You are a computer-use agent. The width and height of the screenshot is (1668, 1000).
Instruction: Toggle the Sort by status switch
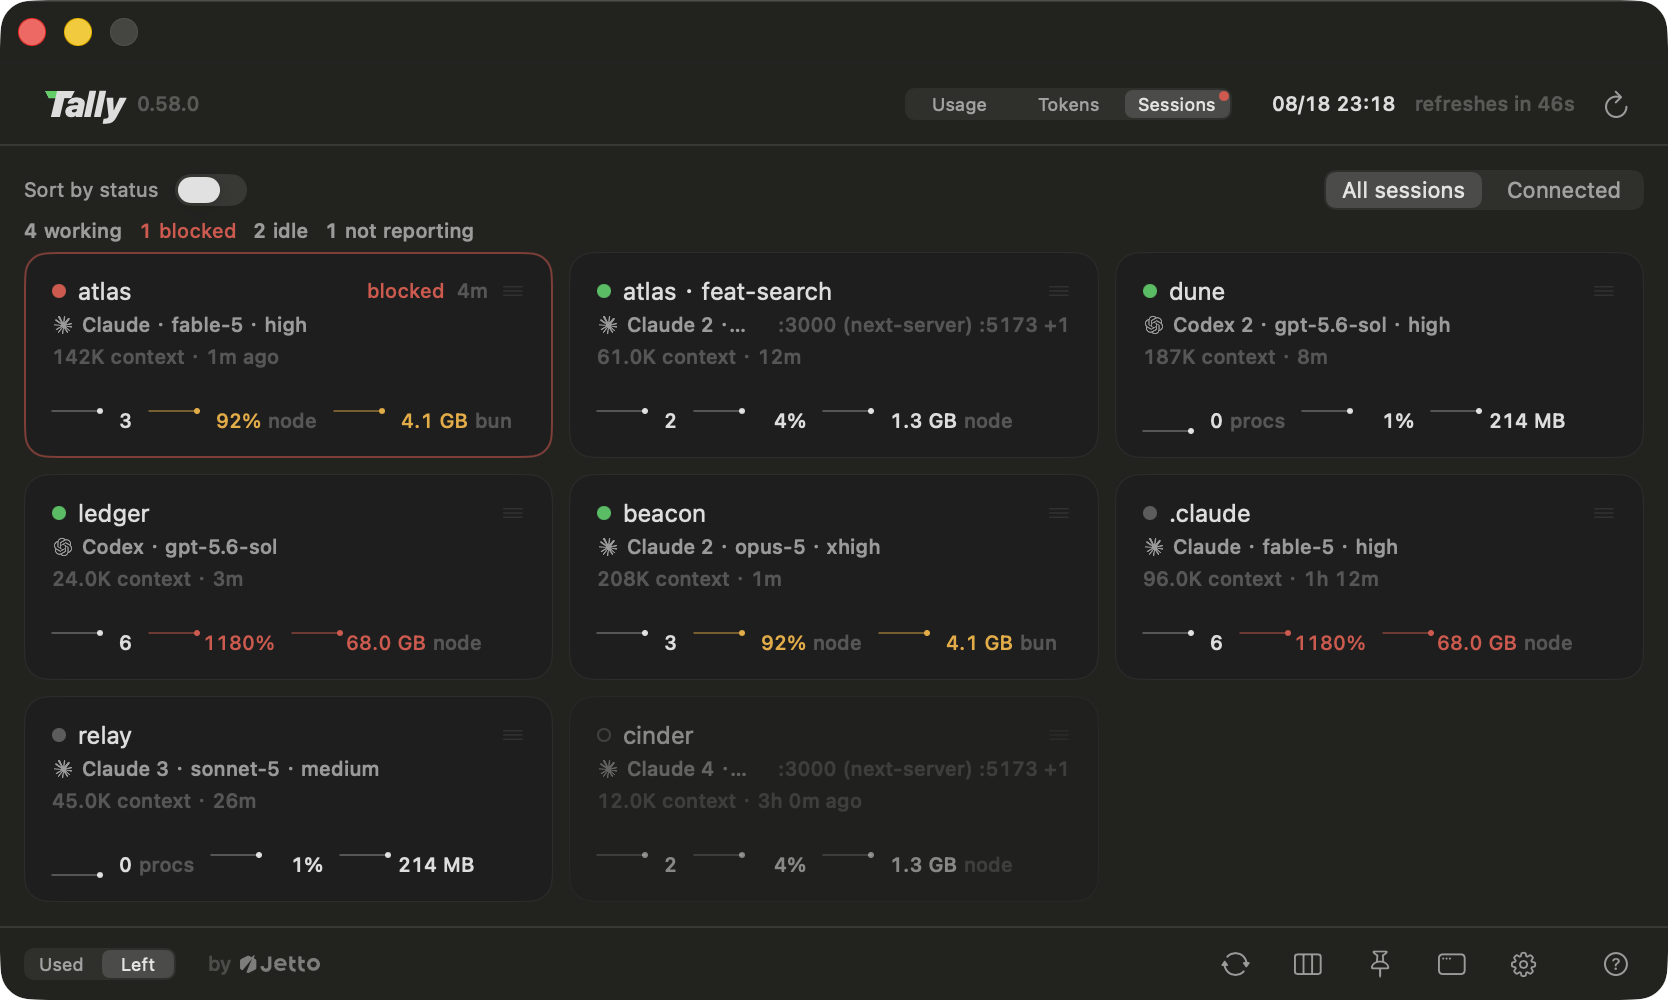211,190
